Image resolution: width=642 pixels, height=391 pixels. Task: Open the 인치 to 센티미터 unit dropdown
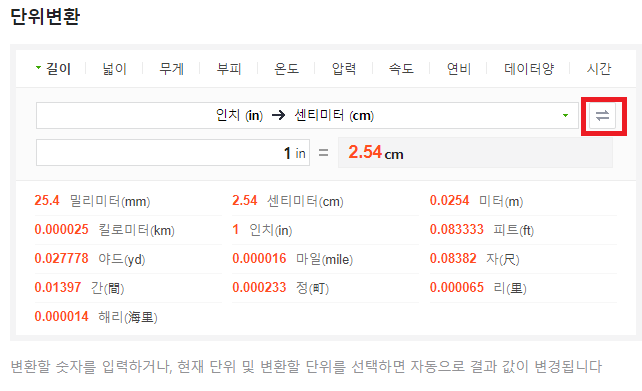307,115
